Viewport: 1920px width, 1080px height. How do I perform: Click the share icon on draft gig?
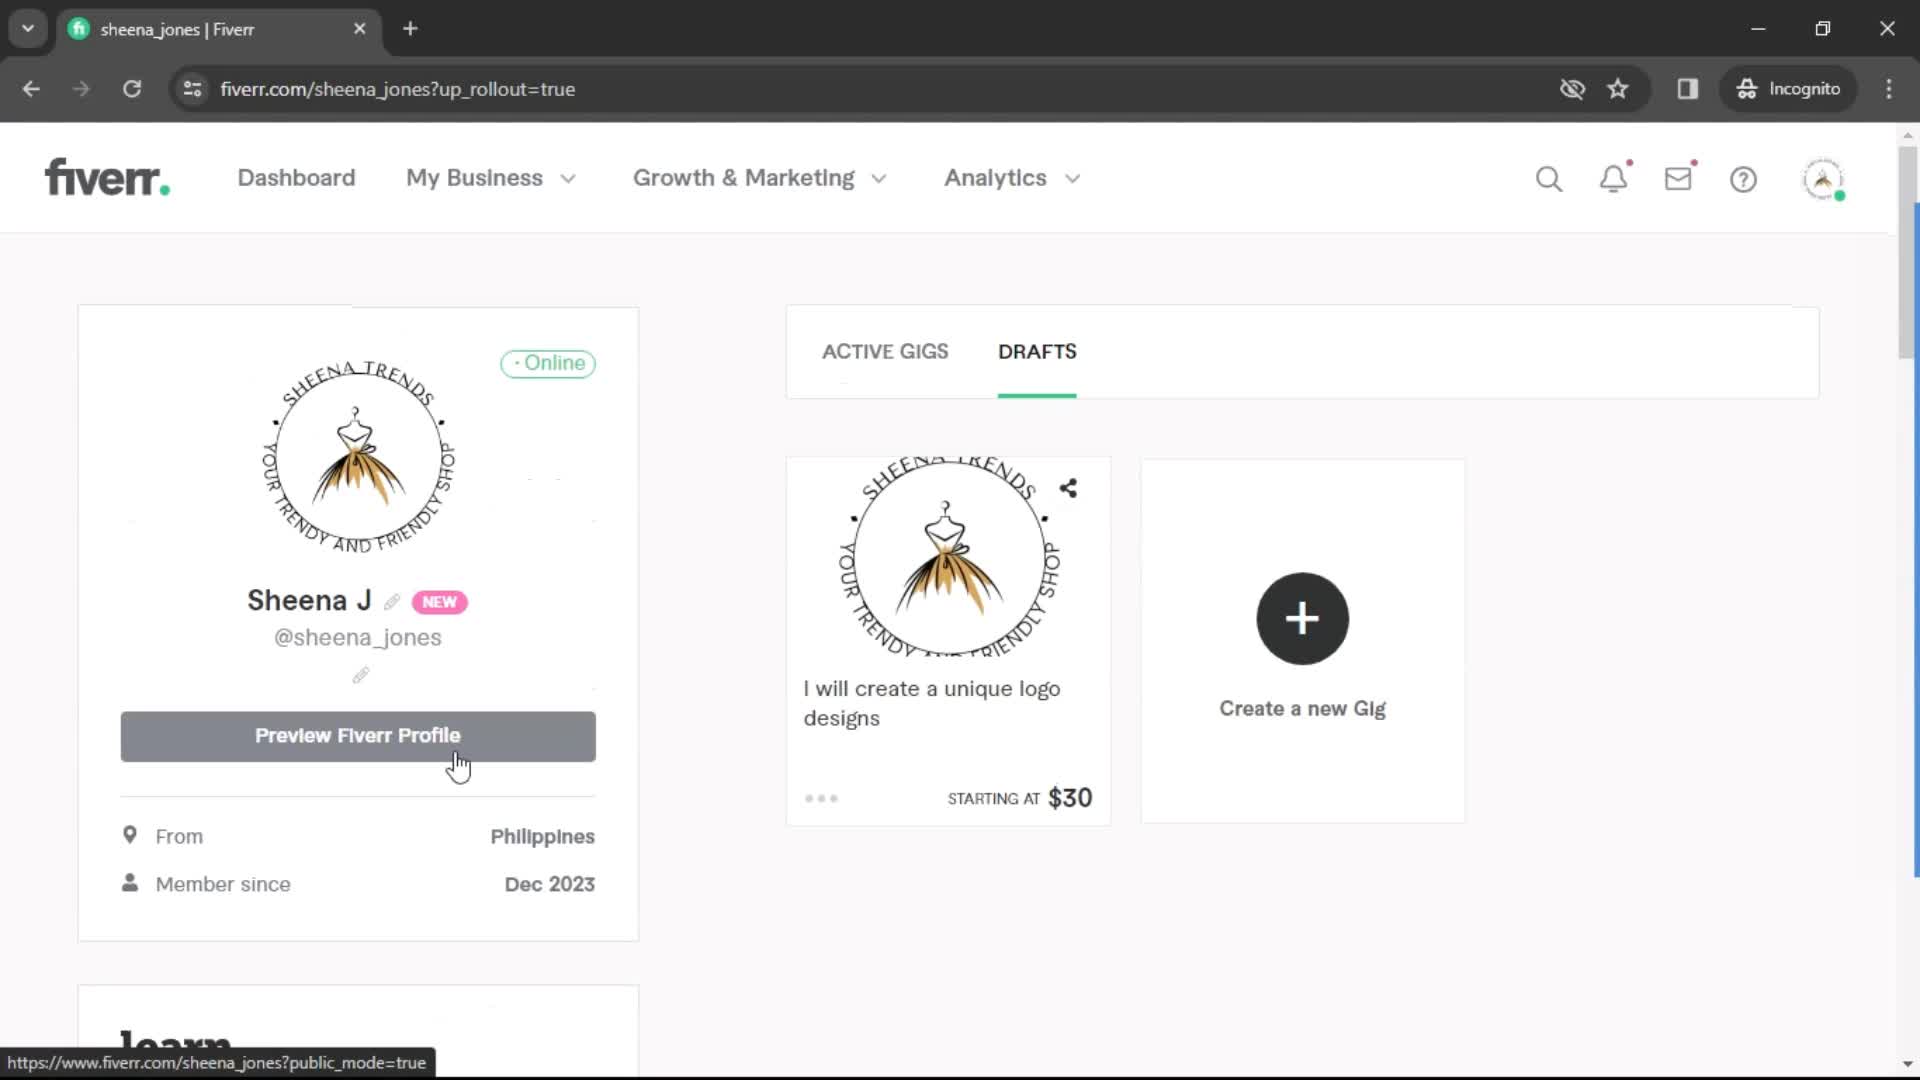(x=1068, y=488)
